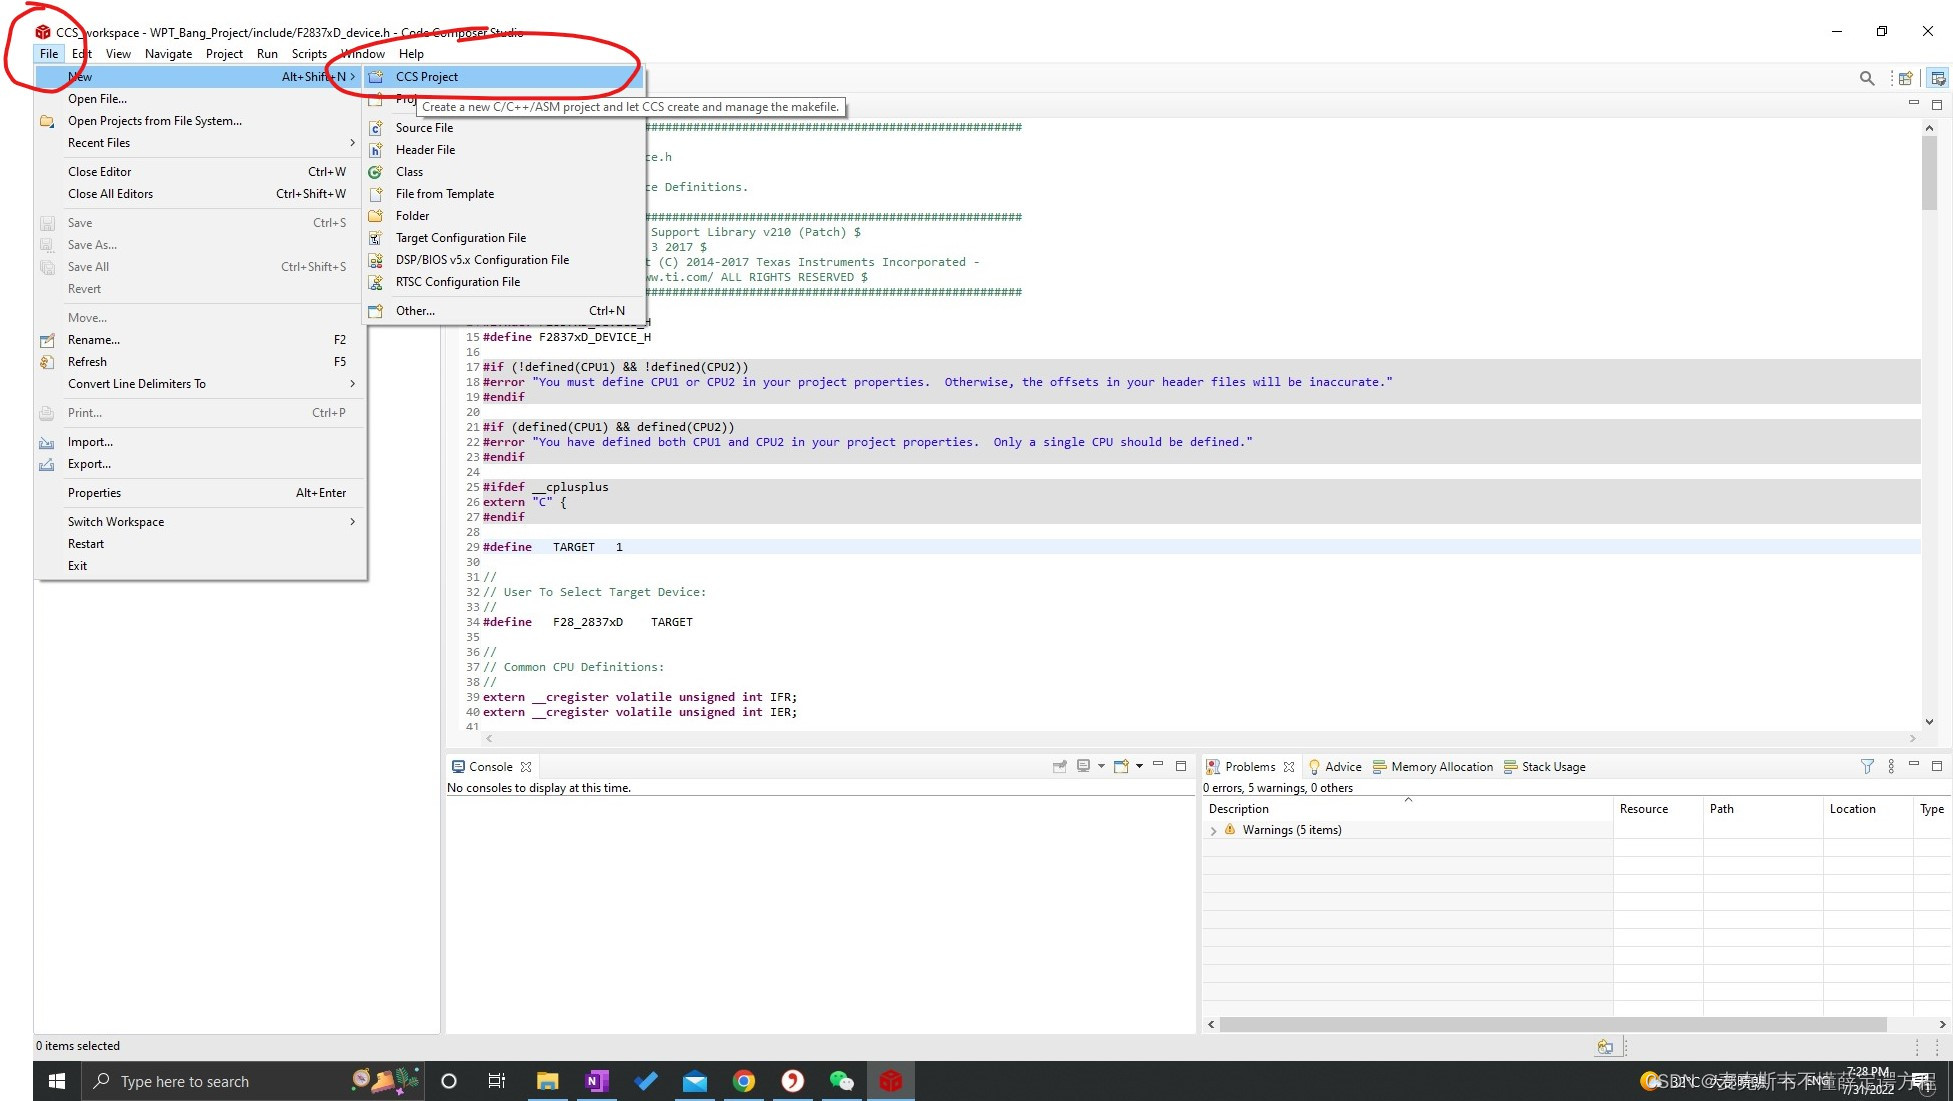This screenshot has width=1953, height=1101.
Task: Open the quick access search icon
Action: [1866, 78]
